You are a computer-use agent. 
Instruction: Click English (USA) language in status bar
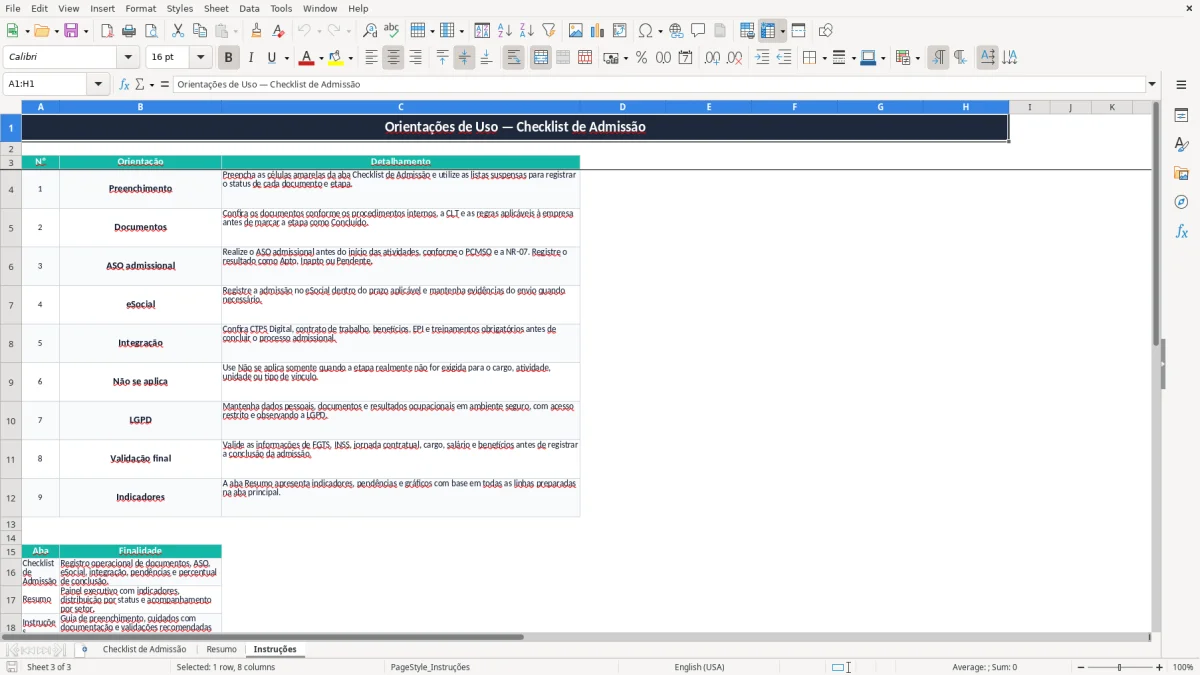click(699, 667)
